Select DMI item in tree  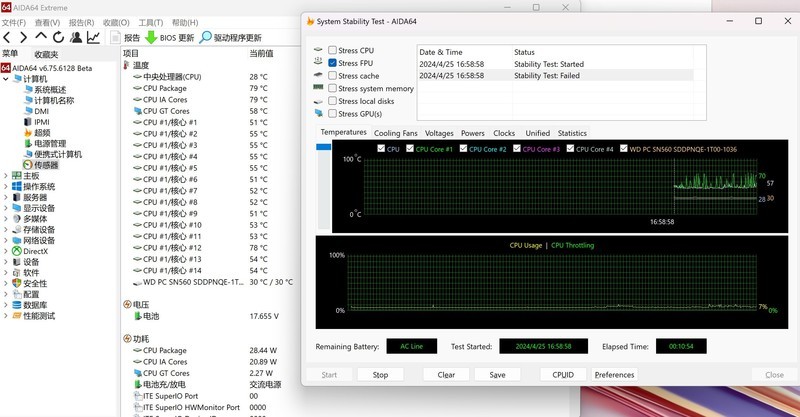41,111
